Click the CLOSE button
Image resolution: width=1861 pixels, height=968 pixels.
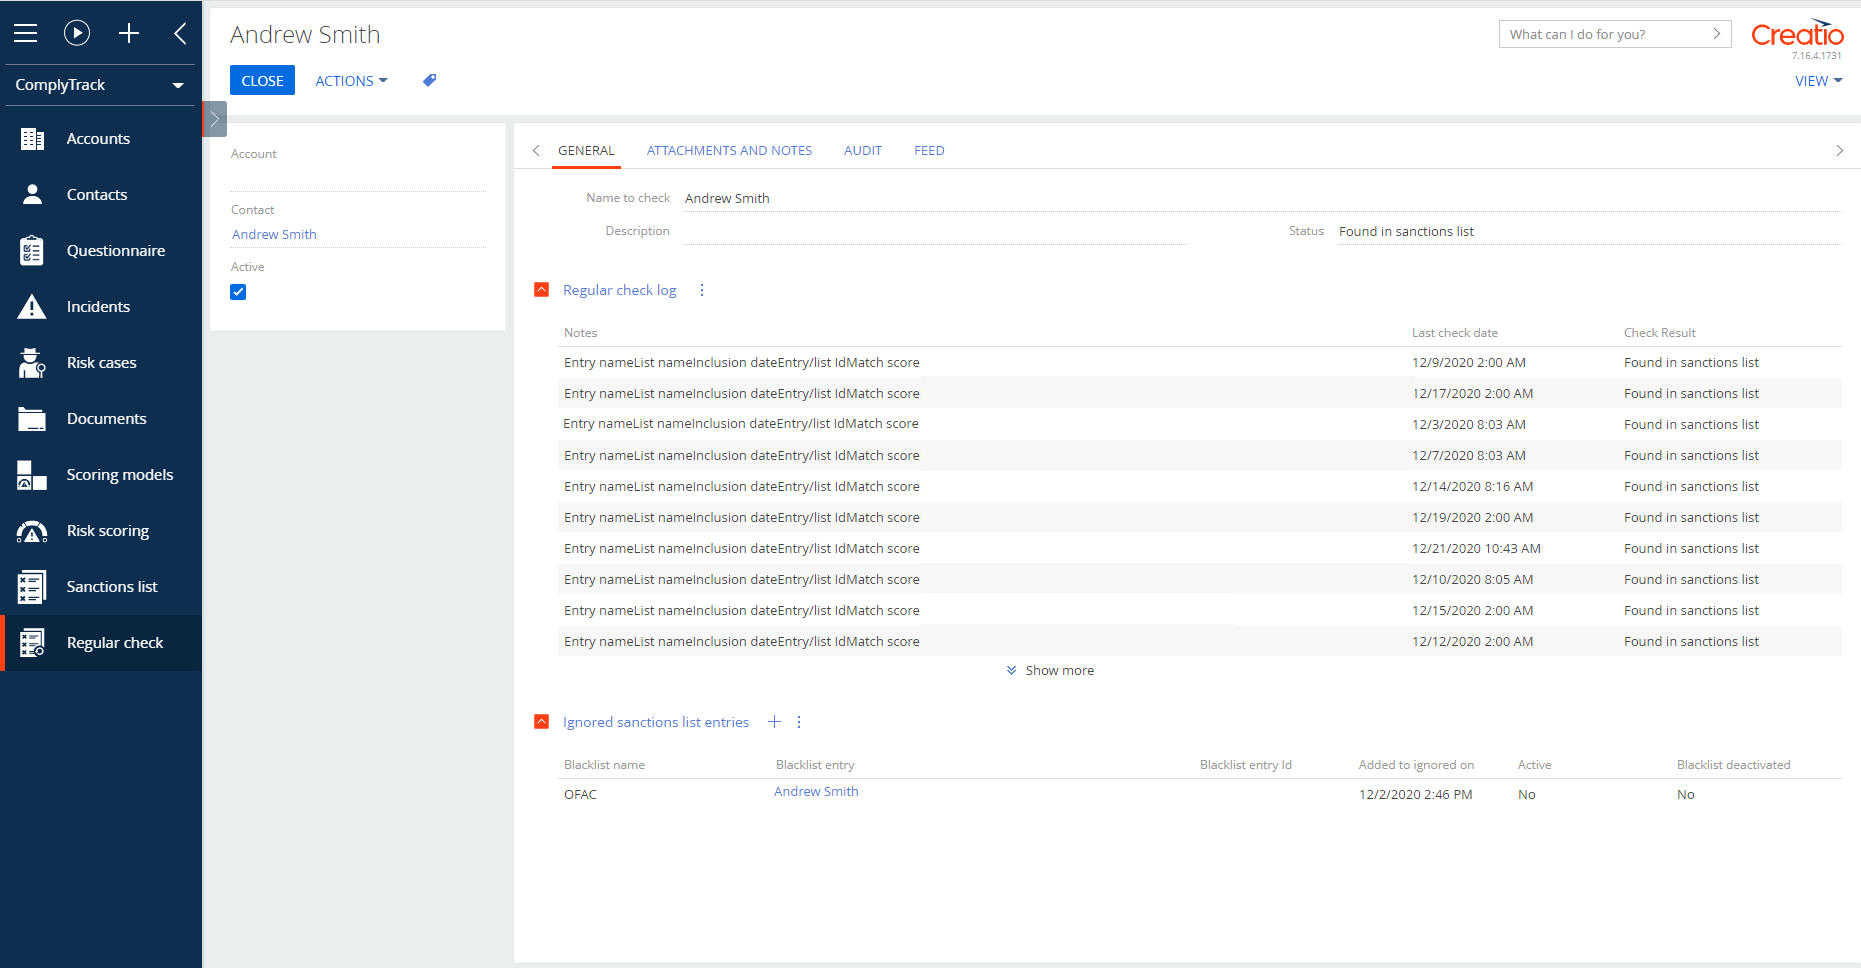(x=262, y=80)
